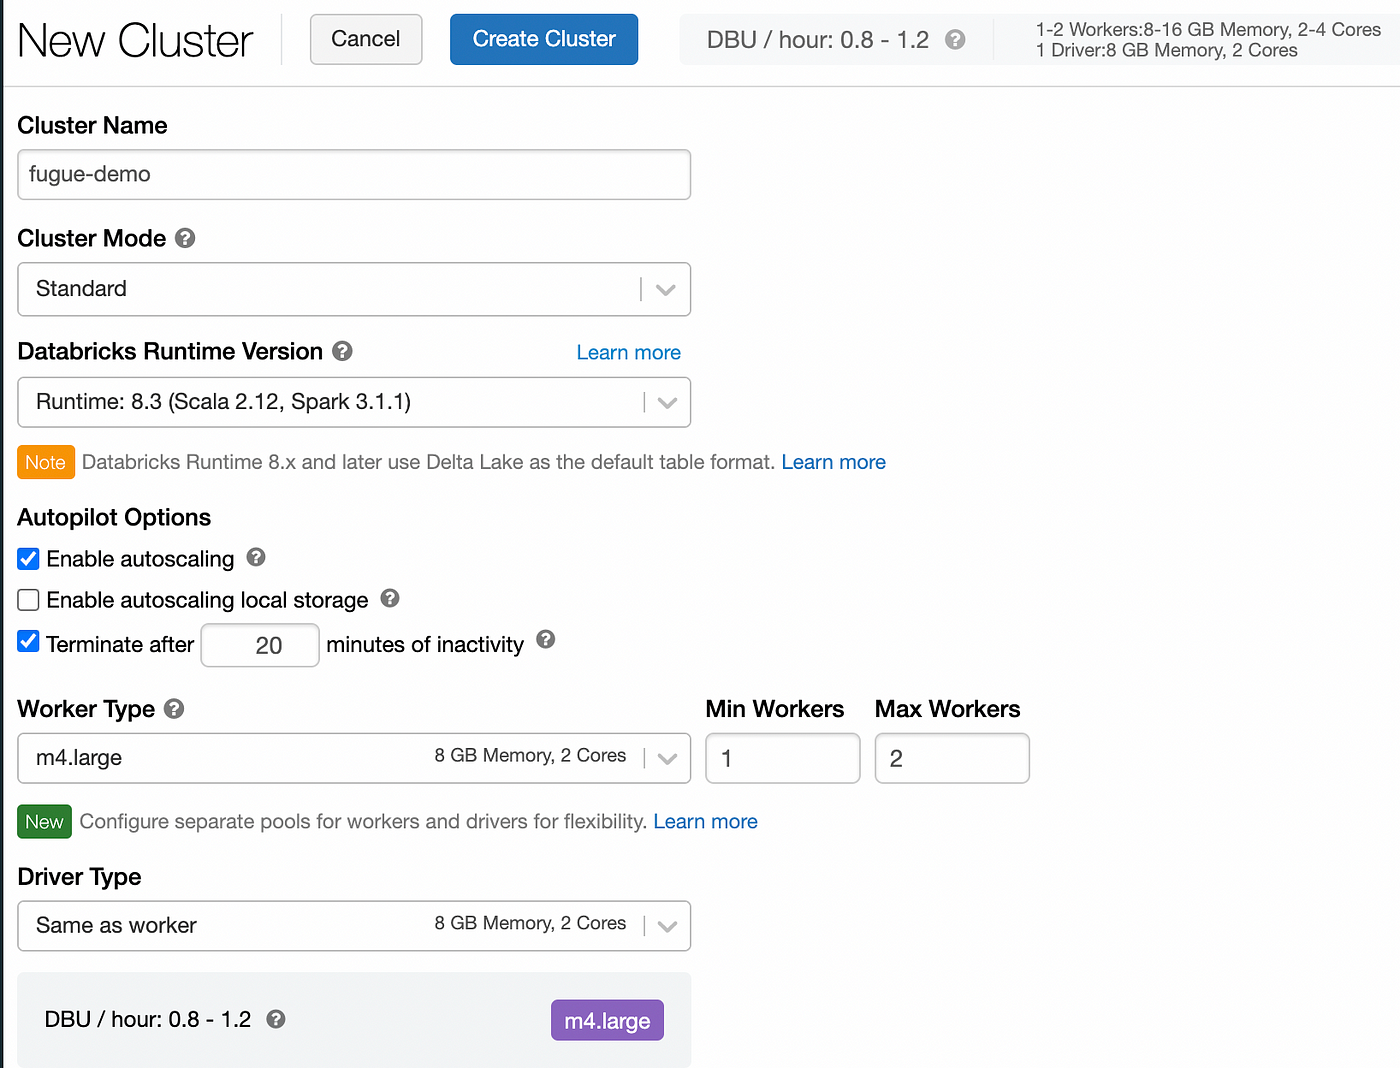Open the Driver Type Same as worker dropdown
1400x1068 pixels.
(354, 926)
